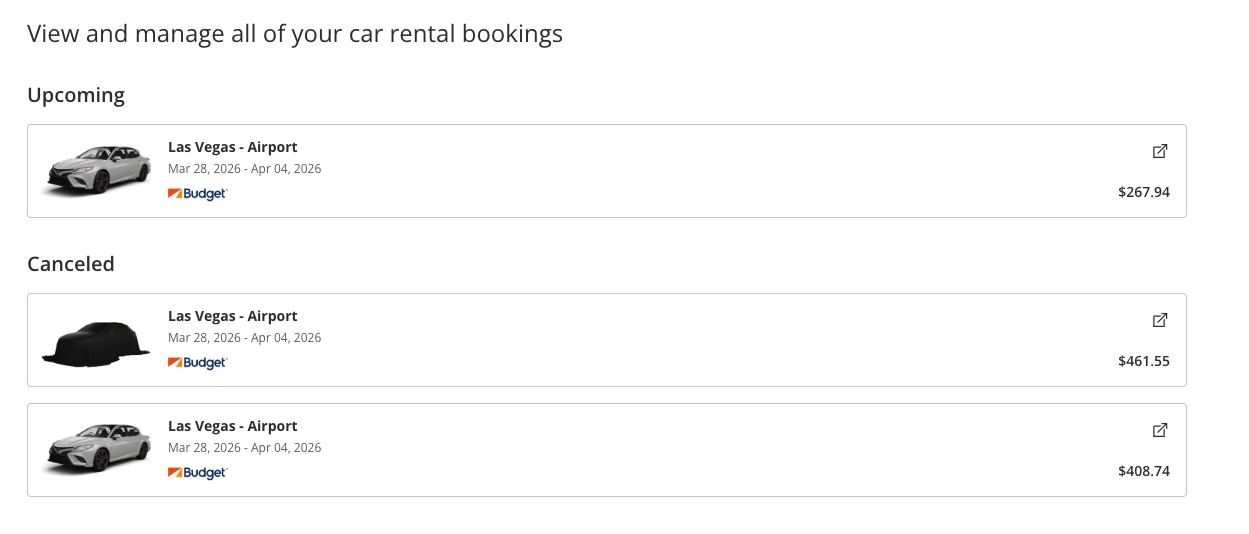
Task: Open Las Vegas - Airport title of $408.74 booking
Action: point(233,426)
